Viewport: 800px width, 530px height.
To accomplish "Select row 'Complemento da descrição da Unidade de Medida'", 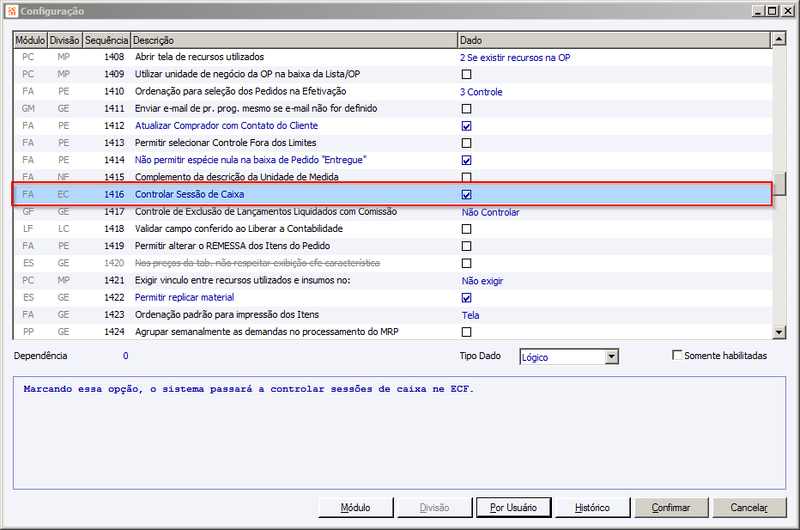I will (x=392, y=177).
